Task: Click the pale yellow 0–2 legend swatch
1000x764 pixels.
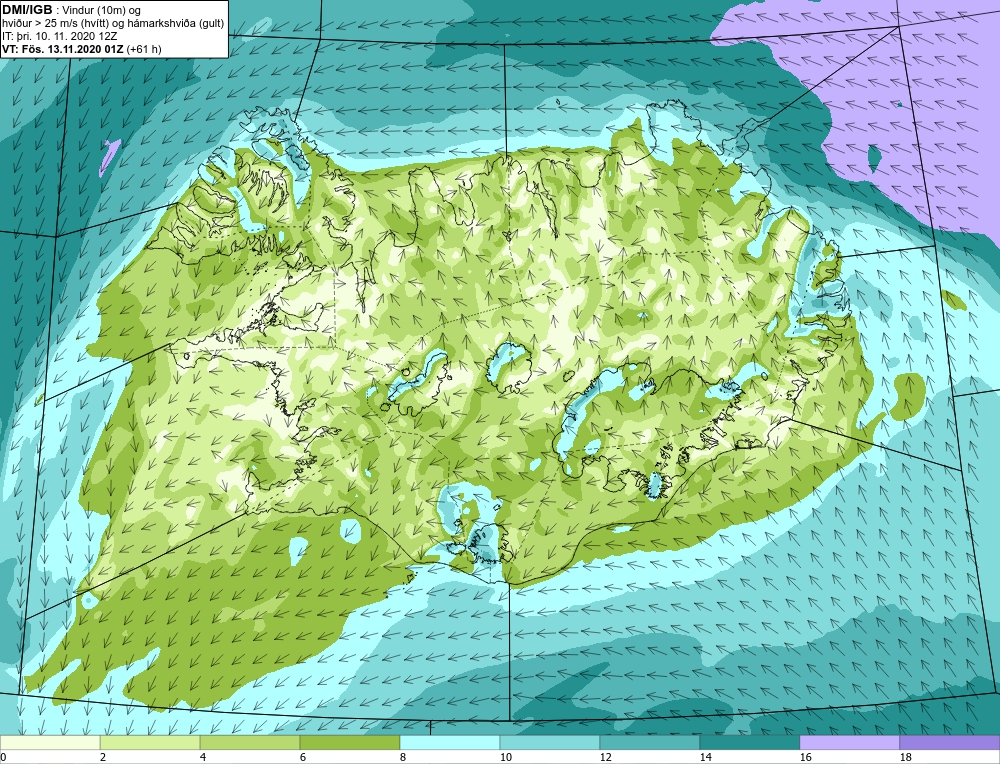Action: [50, 742]
